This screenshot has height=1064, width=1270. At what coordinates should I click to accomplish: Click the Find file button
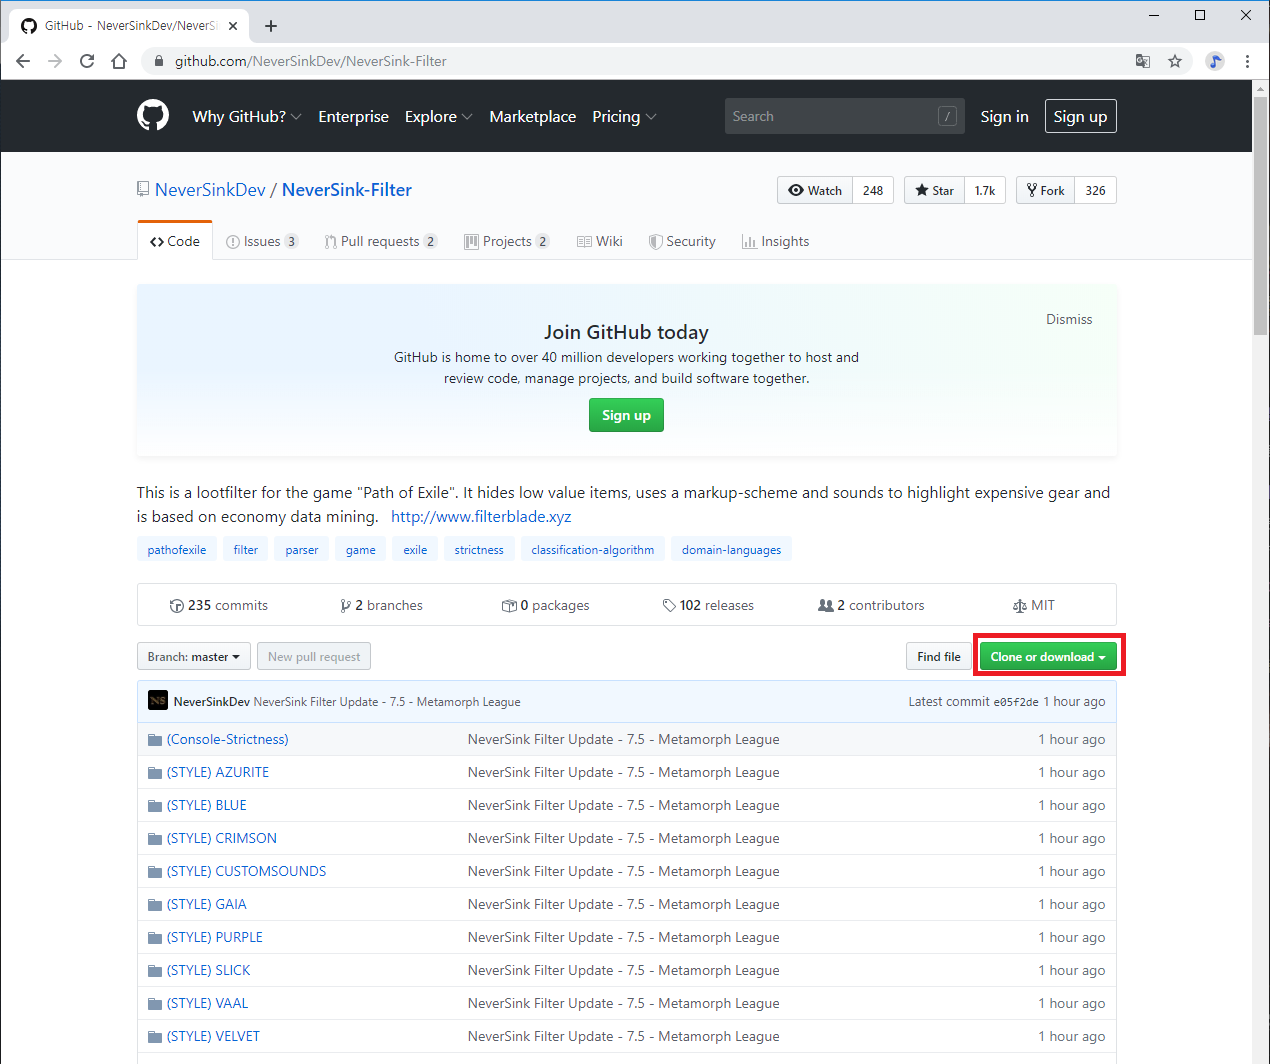pos(938,657)
